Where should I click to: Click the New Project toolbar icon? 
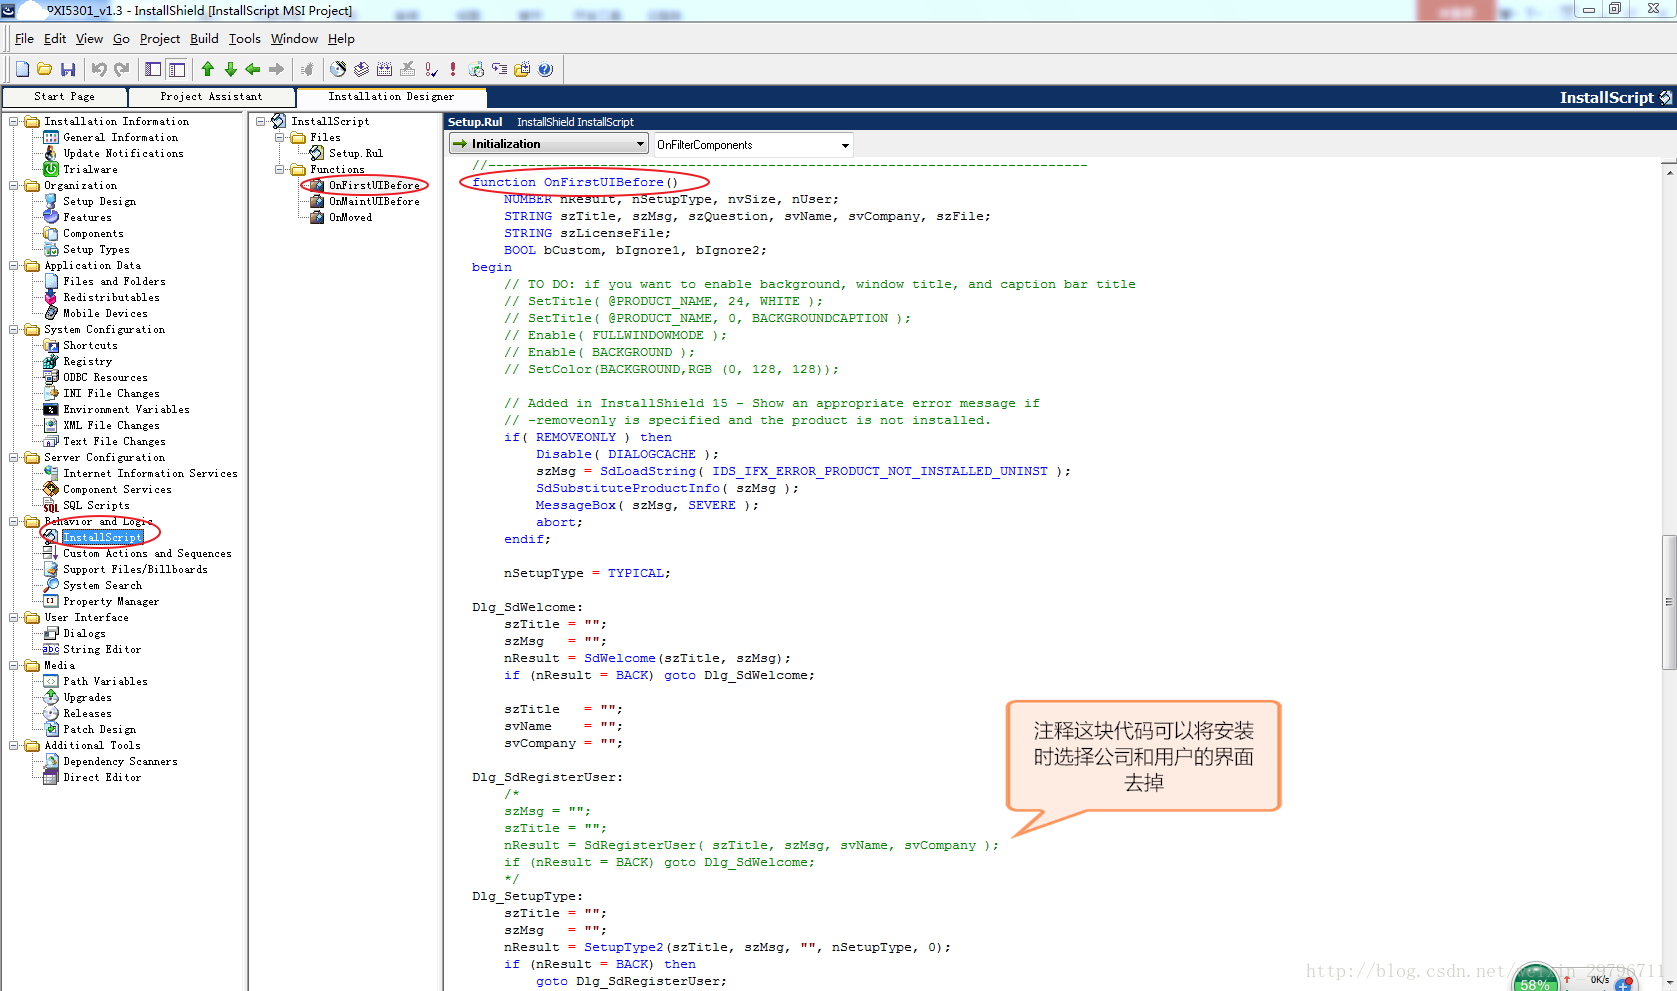point(22,69)
